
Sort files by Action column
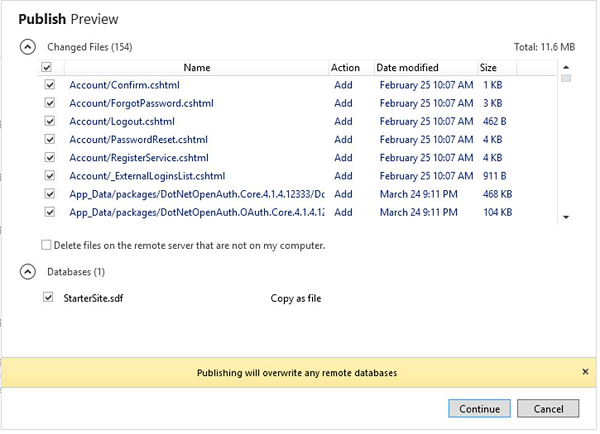[345, 68]
